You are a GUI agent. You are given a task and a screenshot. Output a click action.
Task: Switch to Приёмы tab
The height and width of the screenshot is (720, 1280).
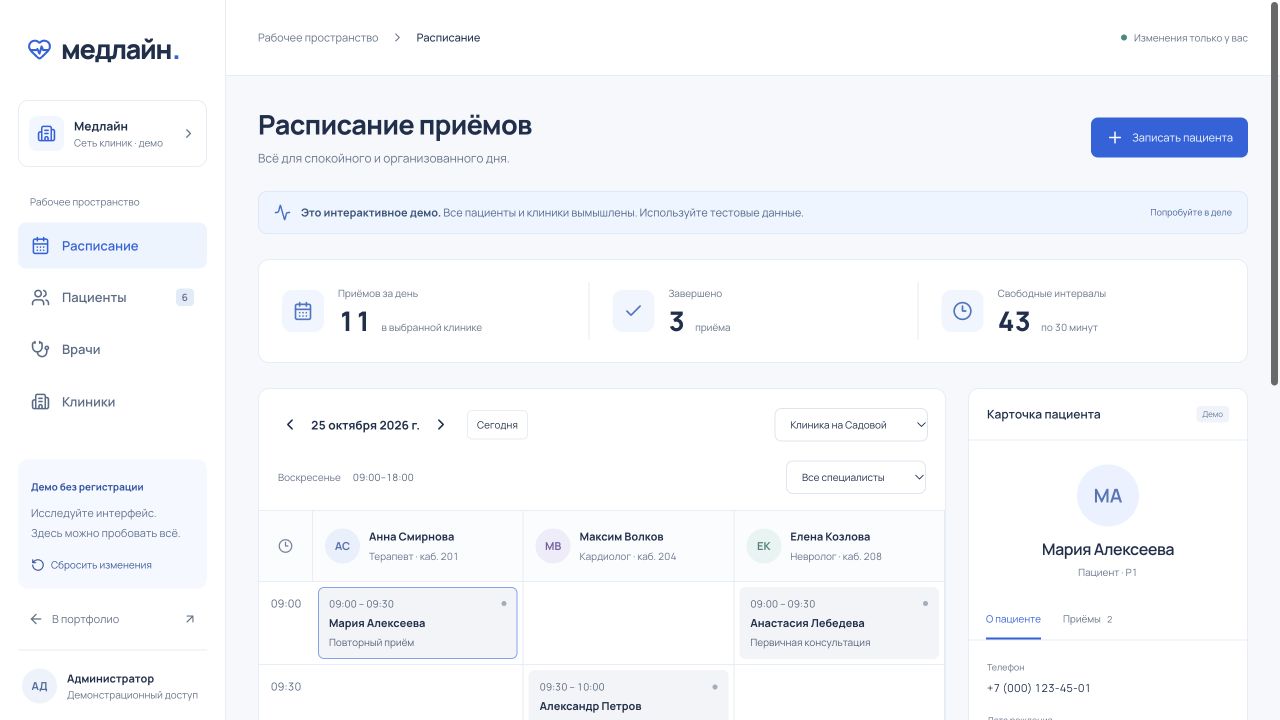(1088, 620)
